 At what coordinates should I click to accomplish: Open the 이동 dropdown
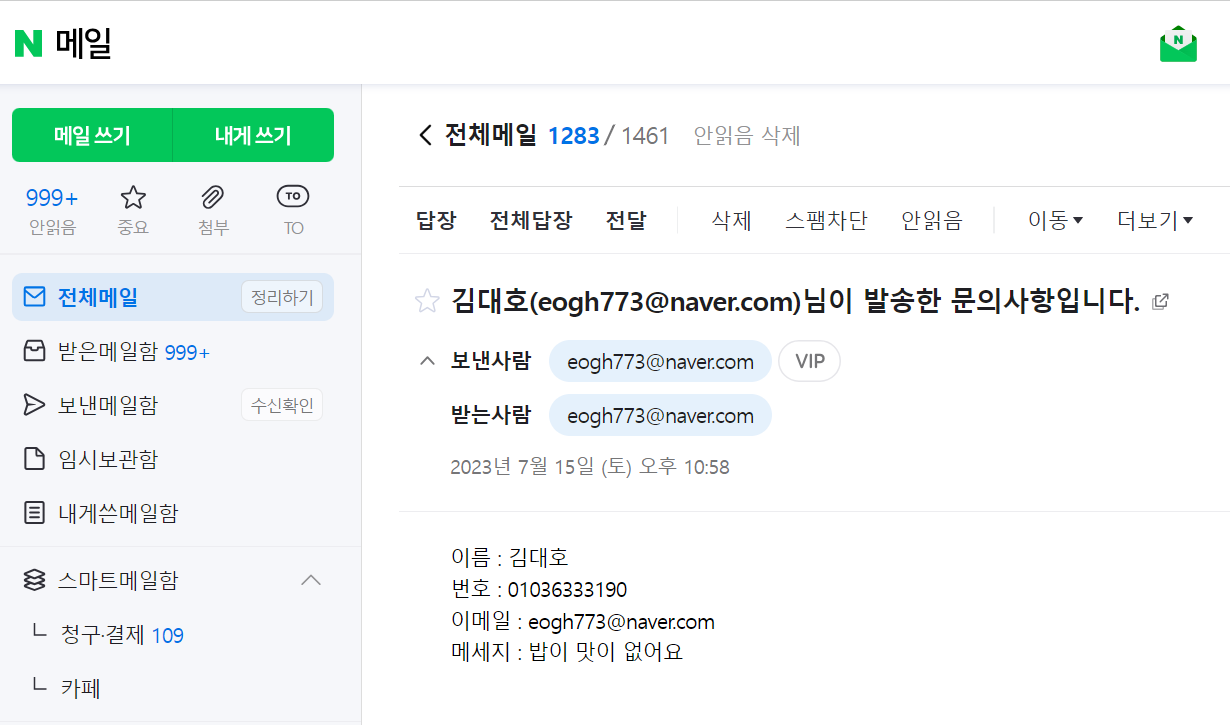[1055, 221]
